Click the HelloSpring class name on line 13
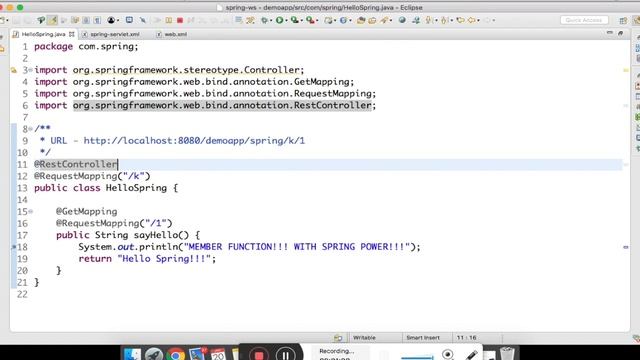The height and width of the screenshot is (360, 640). tap(136, 188)
